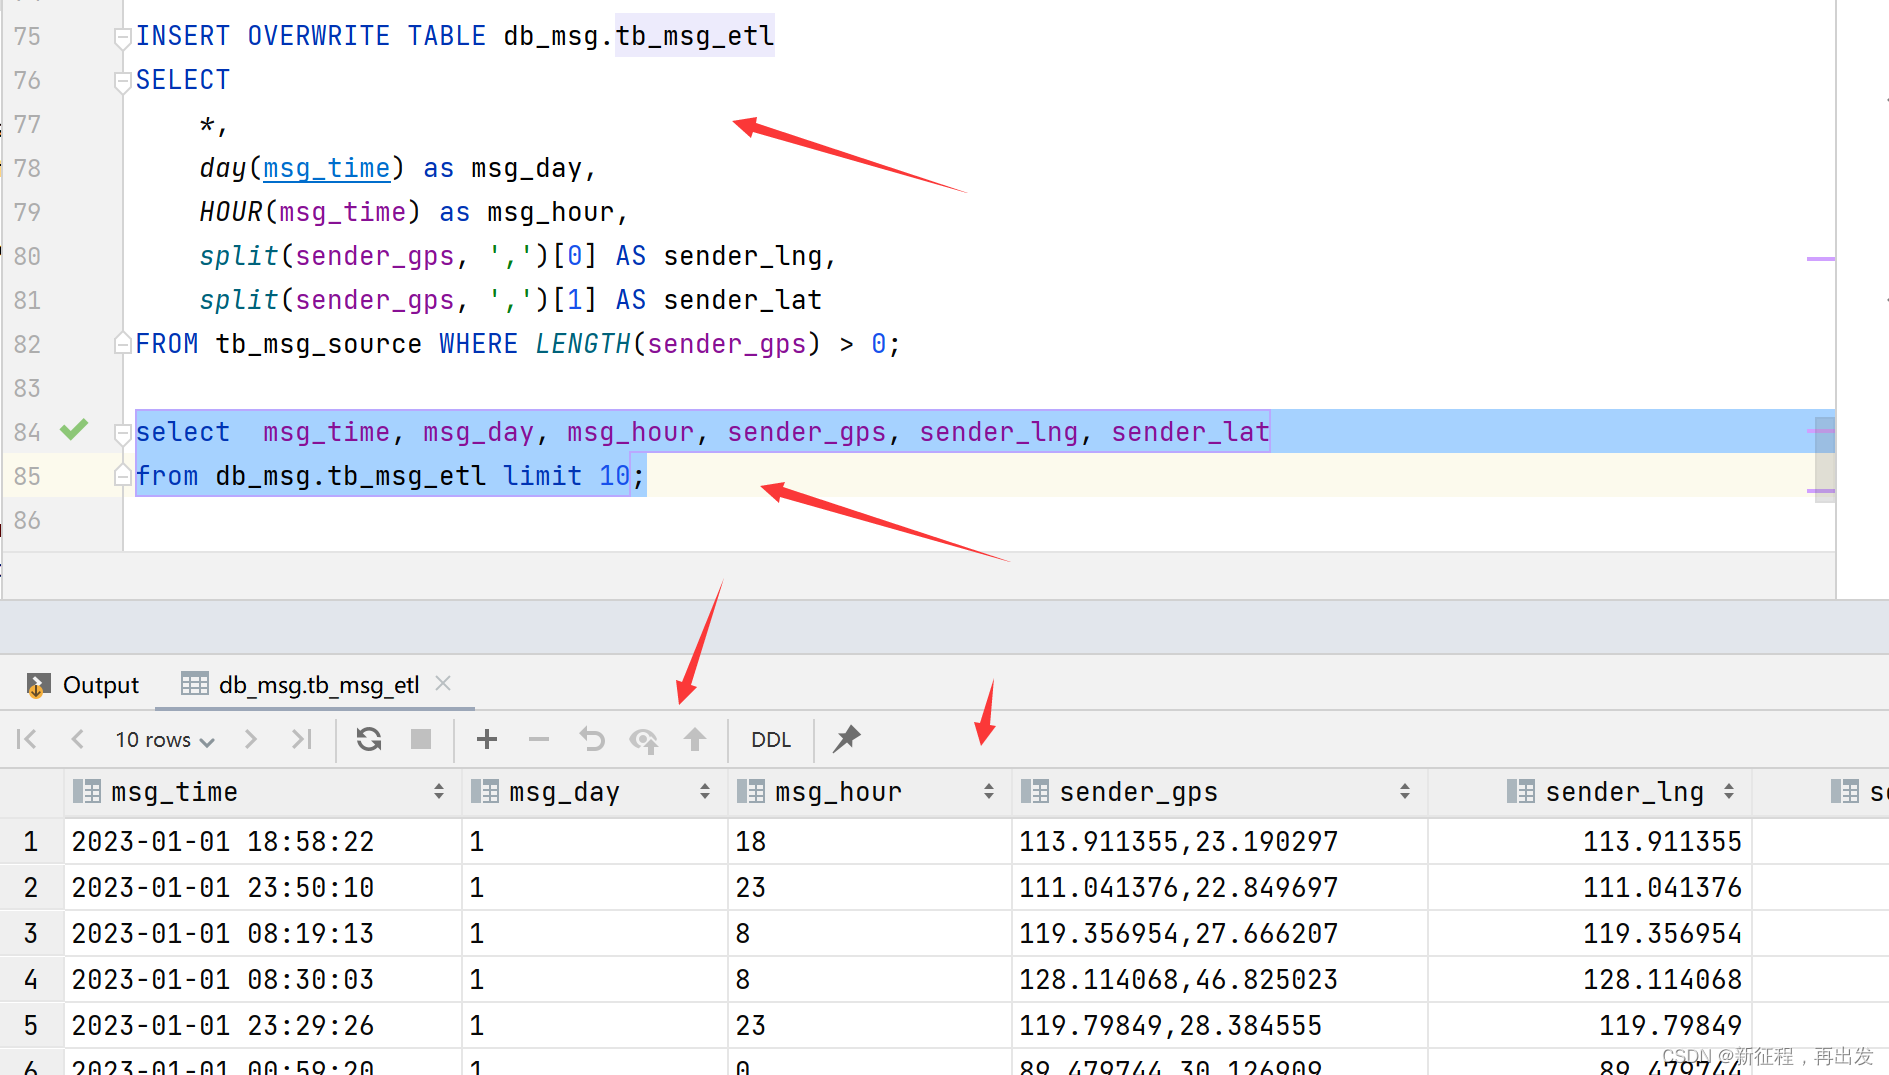This screenshot has height=1075, width=1889.
Task: Sort by msg_hour column arrows
Action: click(x=989, y=792)
